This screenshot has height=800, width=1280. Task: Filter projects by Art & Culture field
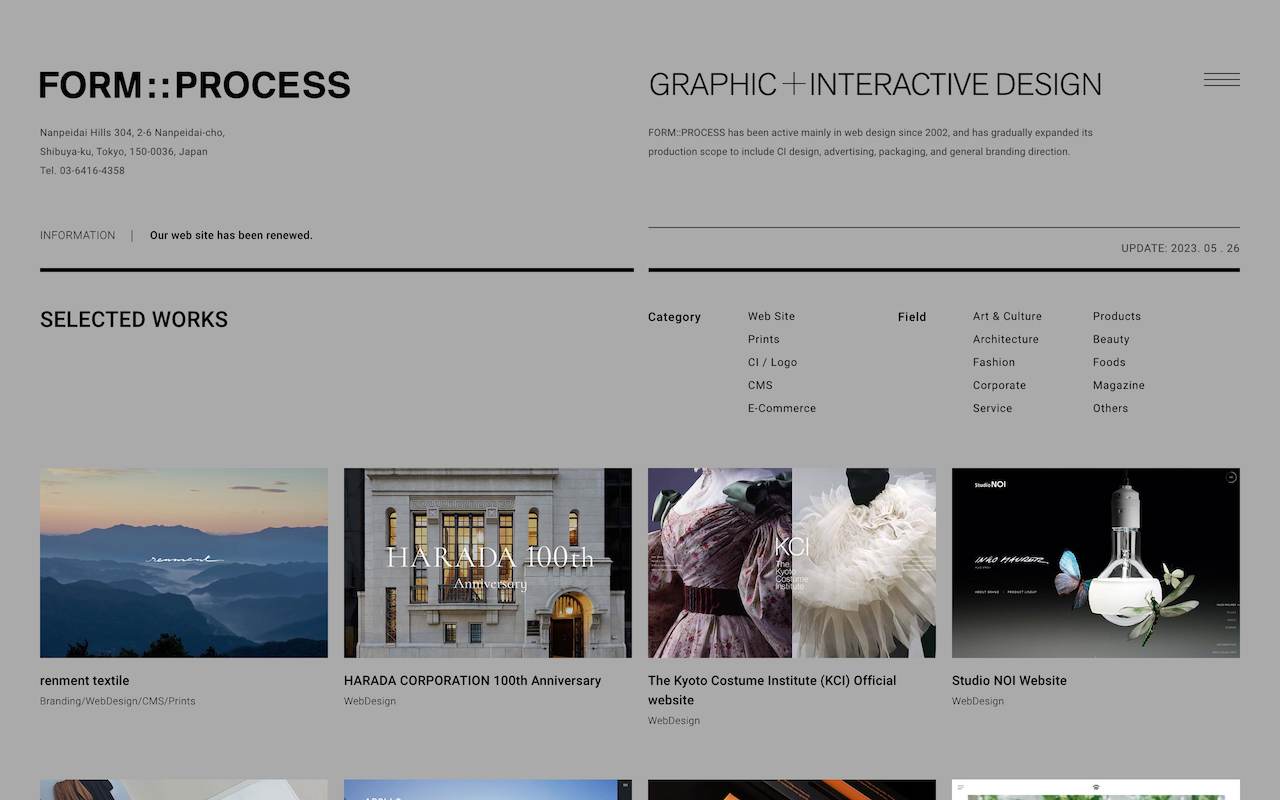1007,316
